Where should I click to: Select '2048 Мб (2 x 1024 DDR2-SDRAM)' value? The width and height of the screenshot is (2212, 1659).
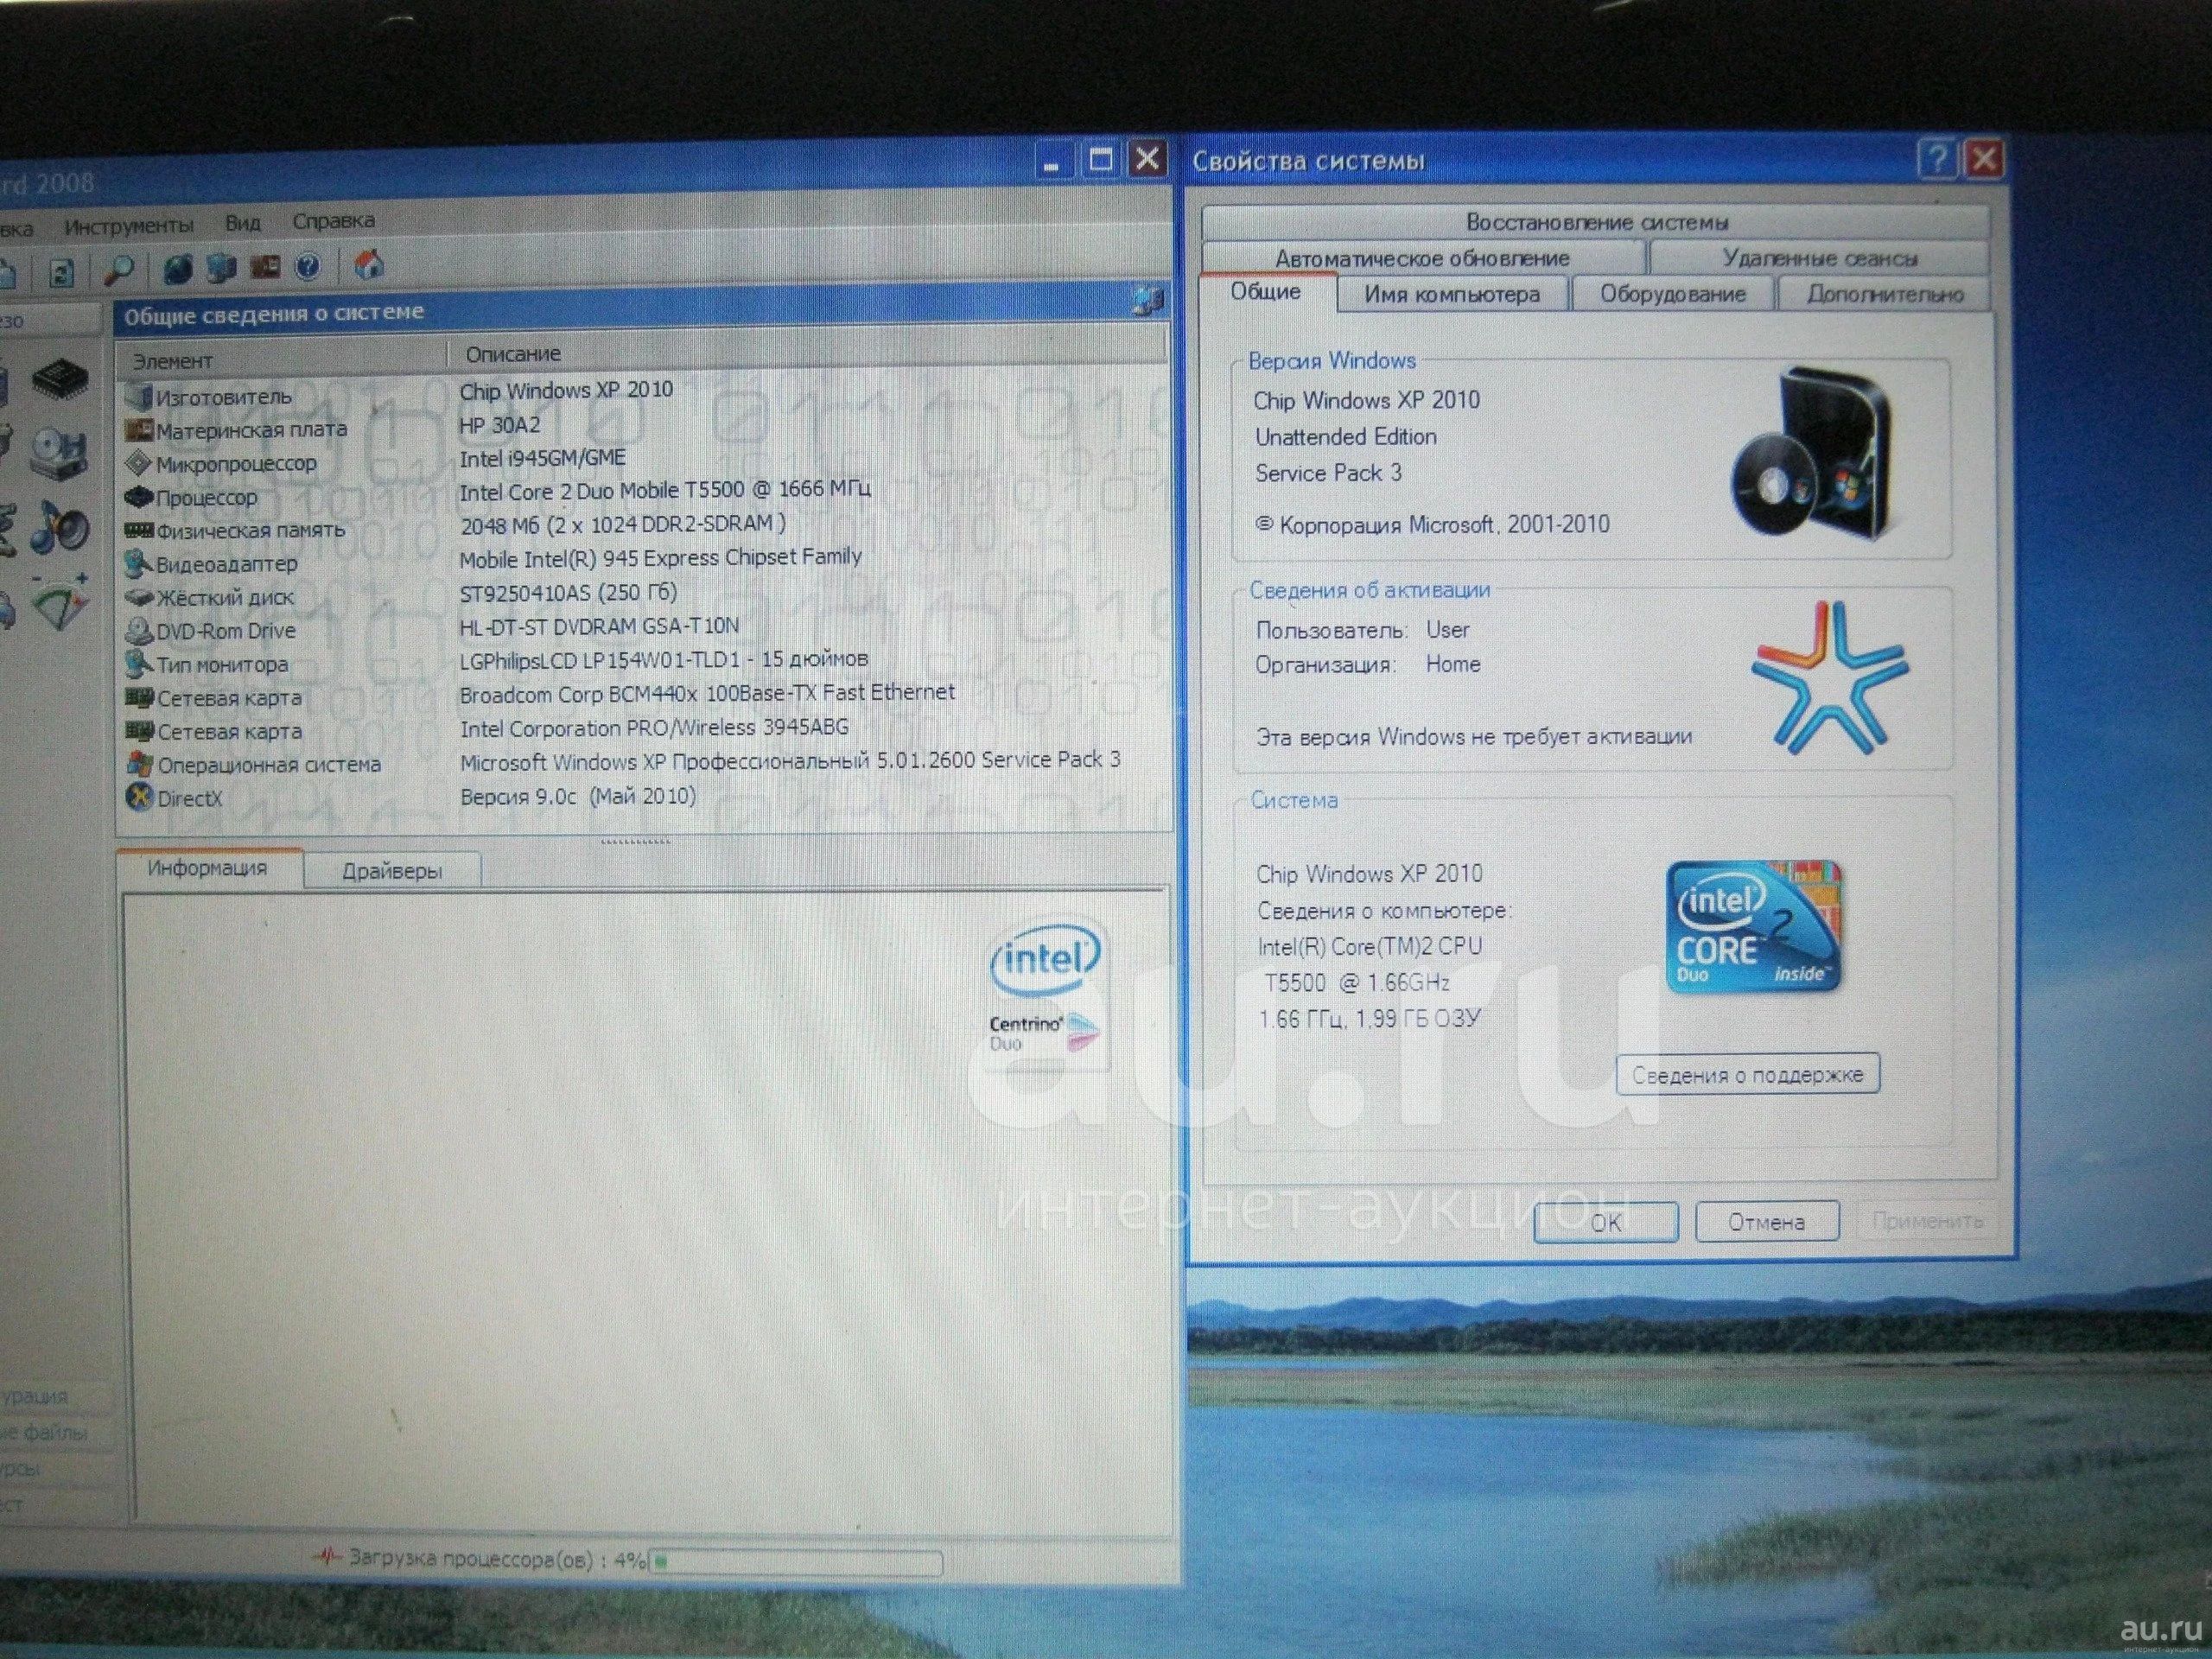(x=622, y=524)
